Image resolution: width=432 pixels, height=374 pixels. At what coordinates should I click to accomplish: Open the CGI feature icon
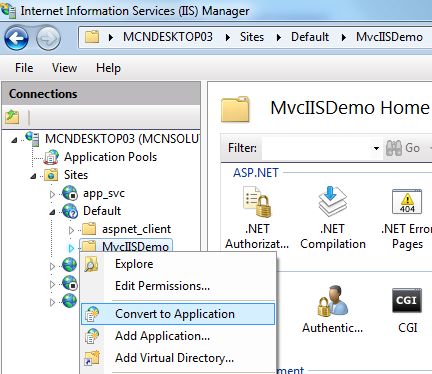(x=407, y=300)
